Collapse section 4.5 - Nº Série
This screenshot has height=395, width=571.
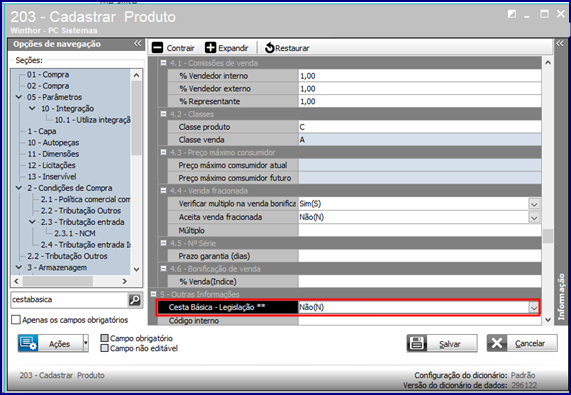(x=163, y=243)
